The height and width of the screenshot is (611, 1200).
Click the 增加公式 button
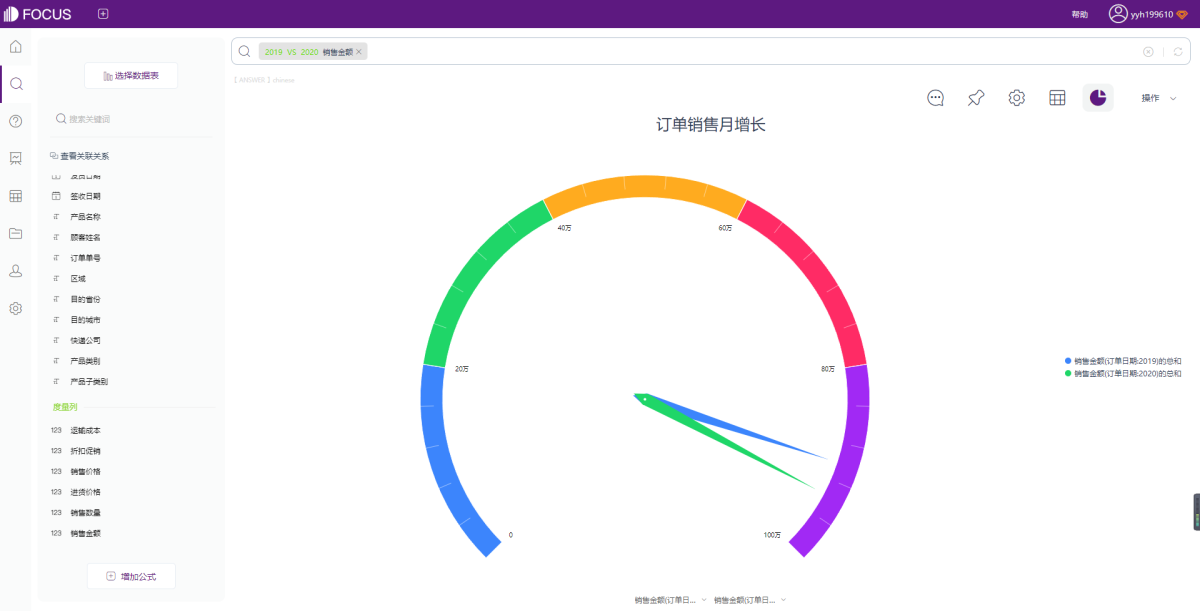coord(131,576)
